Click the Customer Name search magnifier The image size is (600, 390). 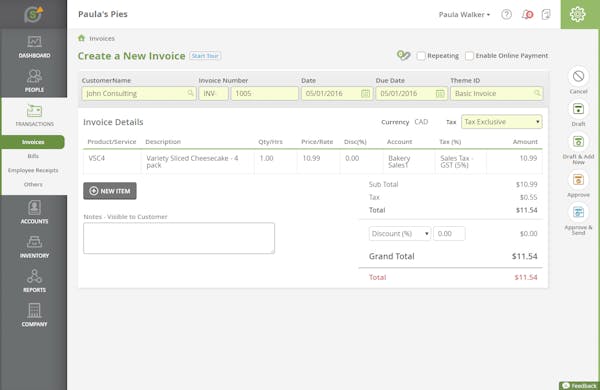click(190, 93)
